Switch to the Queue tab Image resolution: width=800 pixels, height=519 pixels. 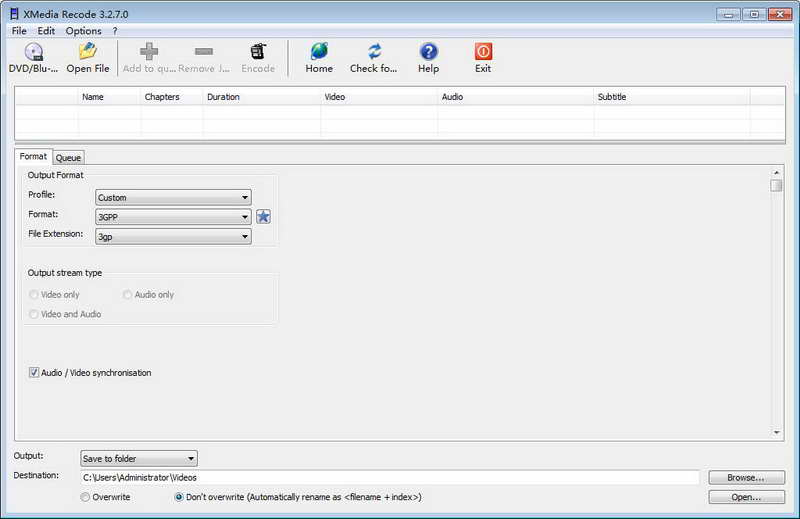(x=68, y=158)
